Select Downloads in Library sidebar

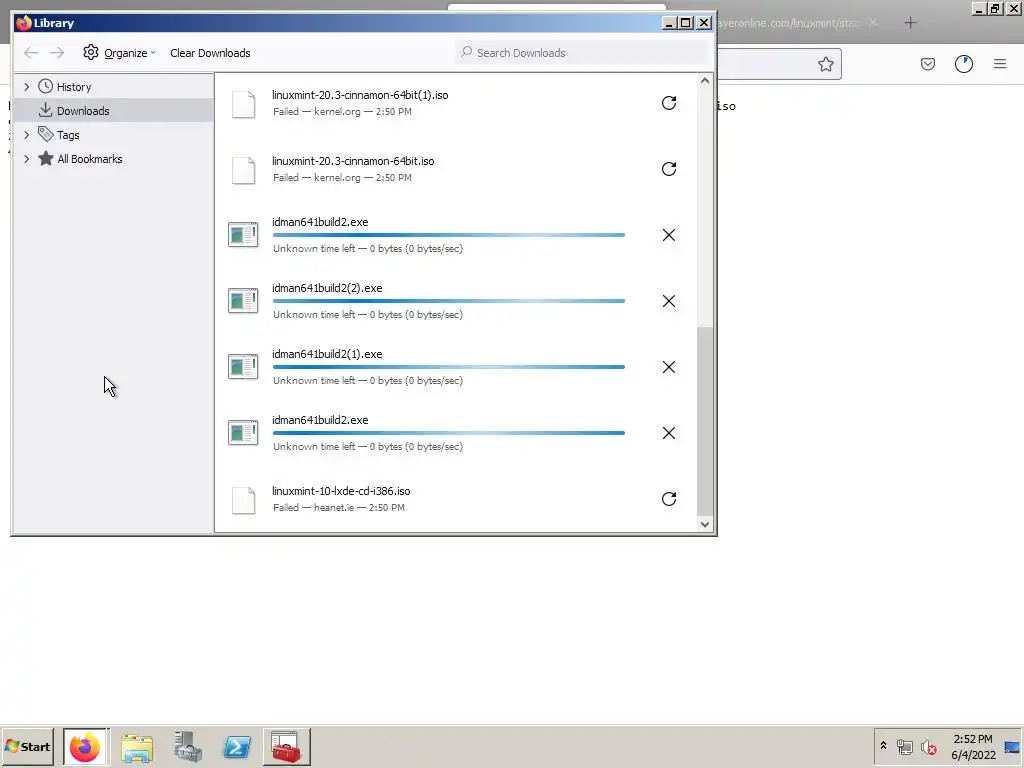(x=114, y=110)
